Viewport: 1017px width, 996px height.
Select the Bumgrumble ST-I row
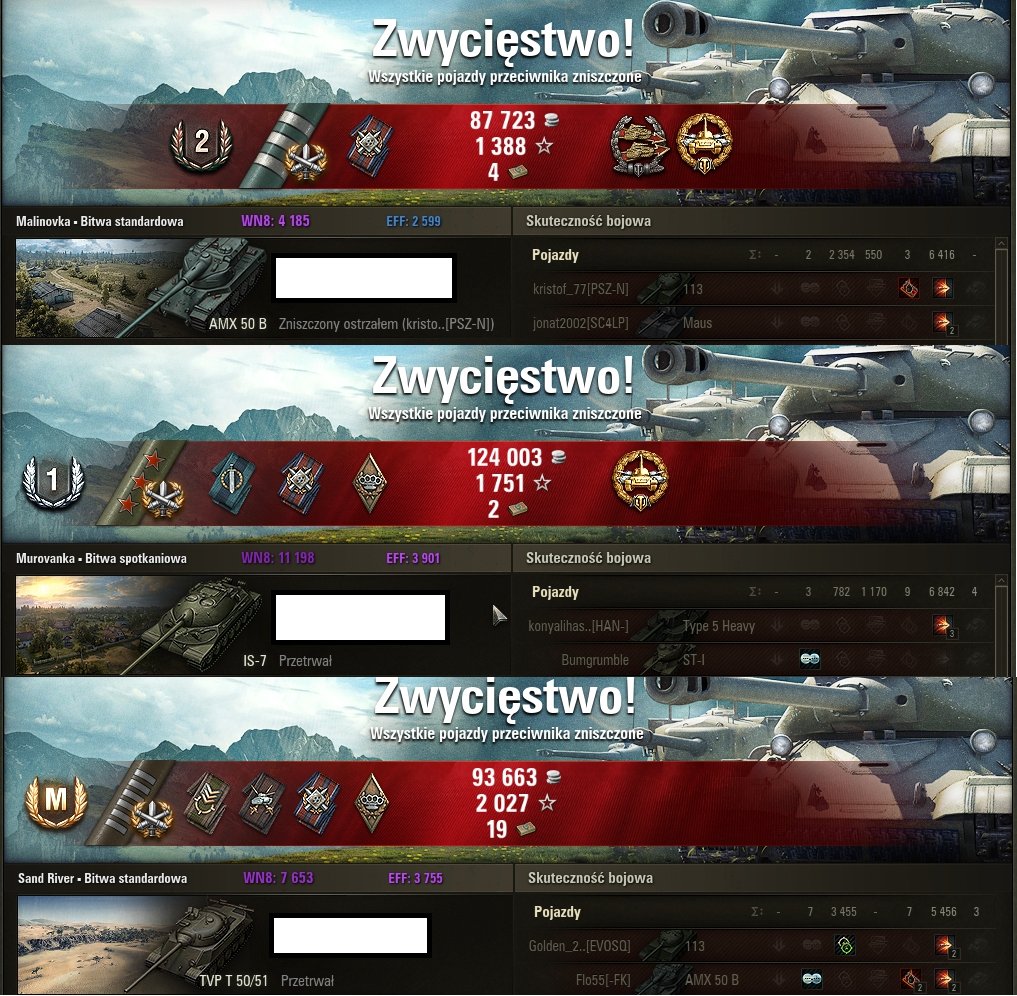click(756, 660)
